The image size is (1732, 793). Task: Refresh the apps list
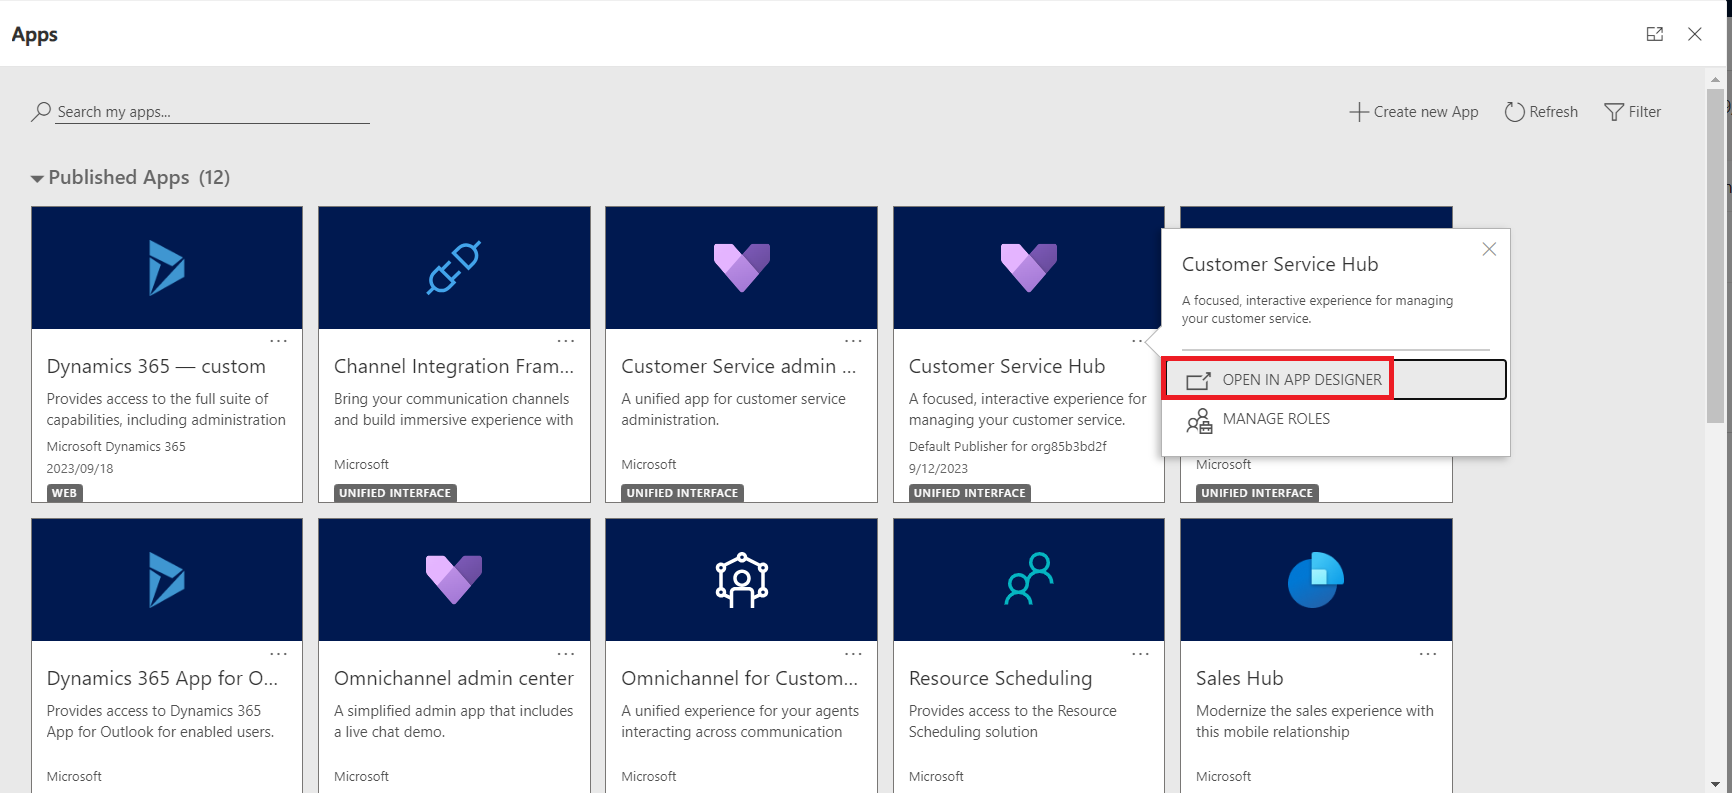[x=1541, y=112]
